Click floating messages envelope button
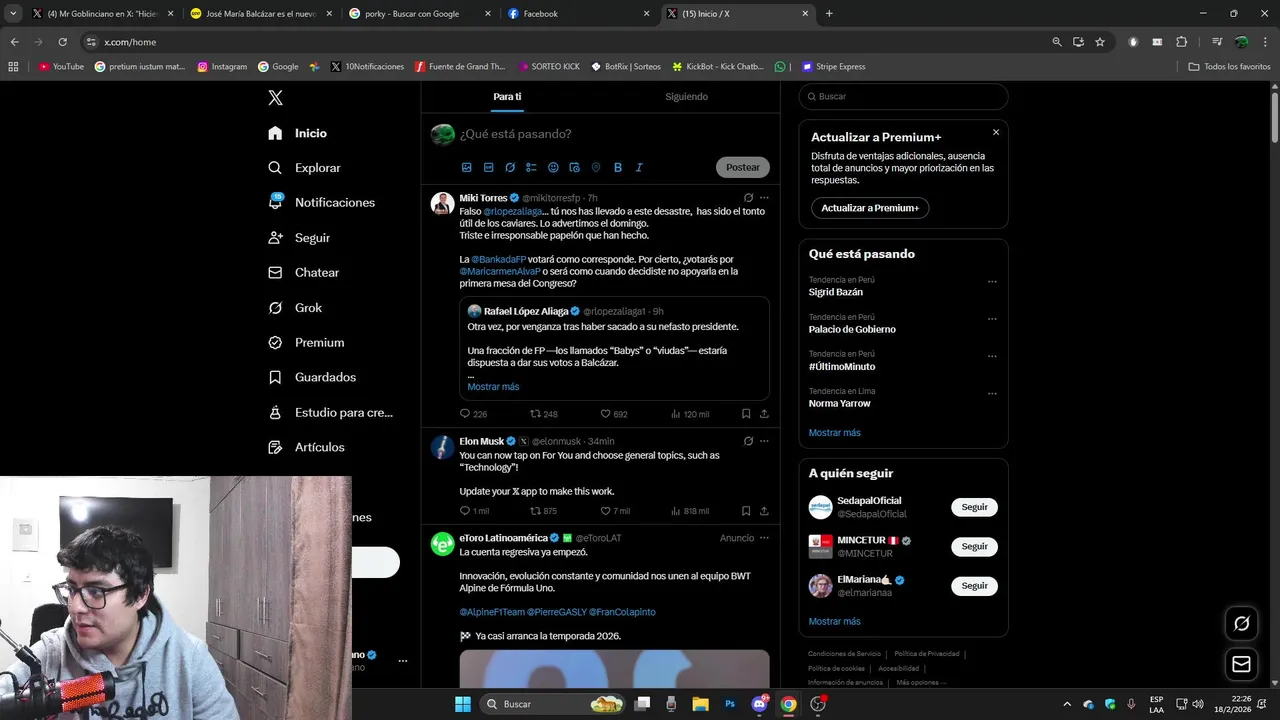1280x720 pixels. pyautogui.click(x=1242, y=664)
